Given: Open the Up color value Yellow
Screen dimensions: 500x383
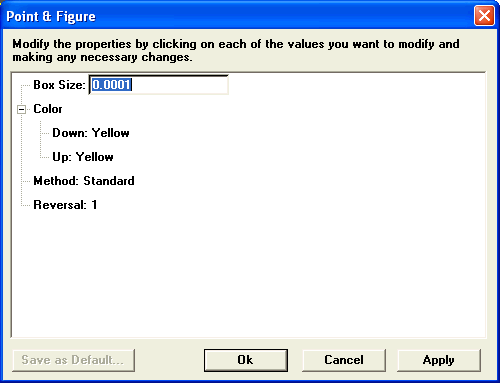Looking at the screenshot, I should [95, 157].
